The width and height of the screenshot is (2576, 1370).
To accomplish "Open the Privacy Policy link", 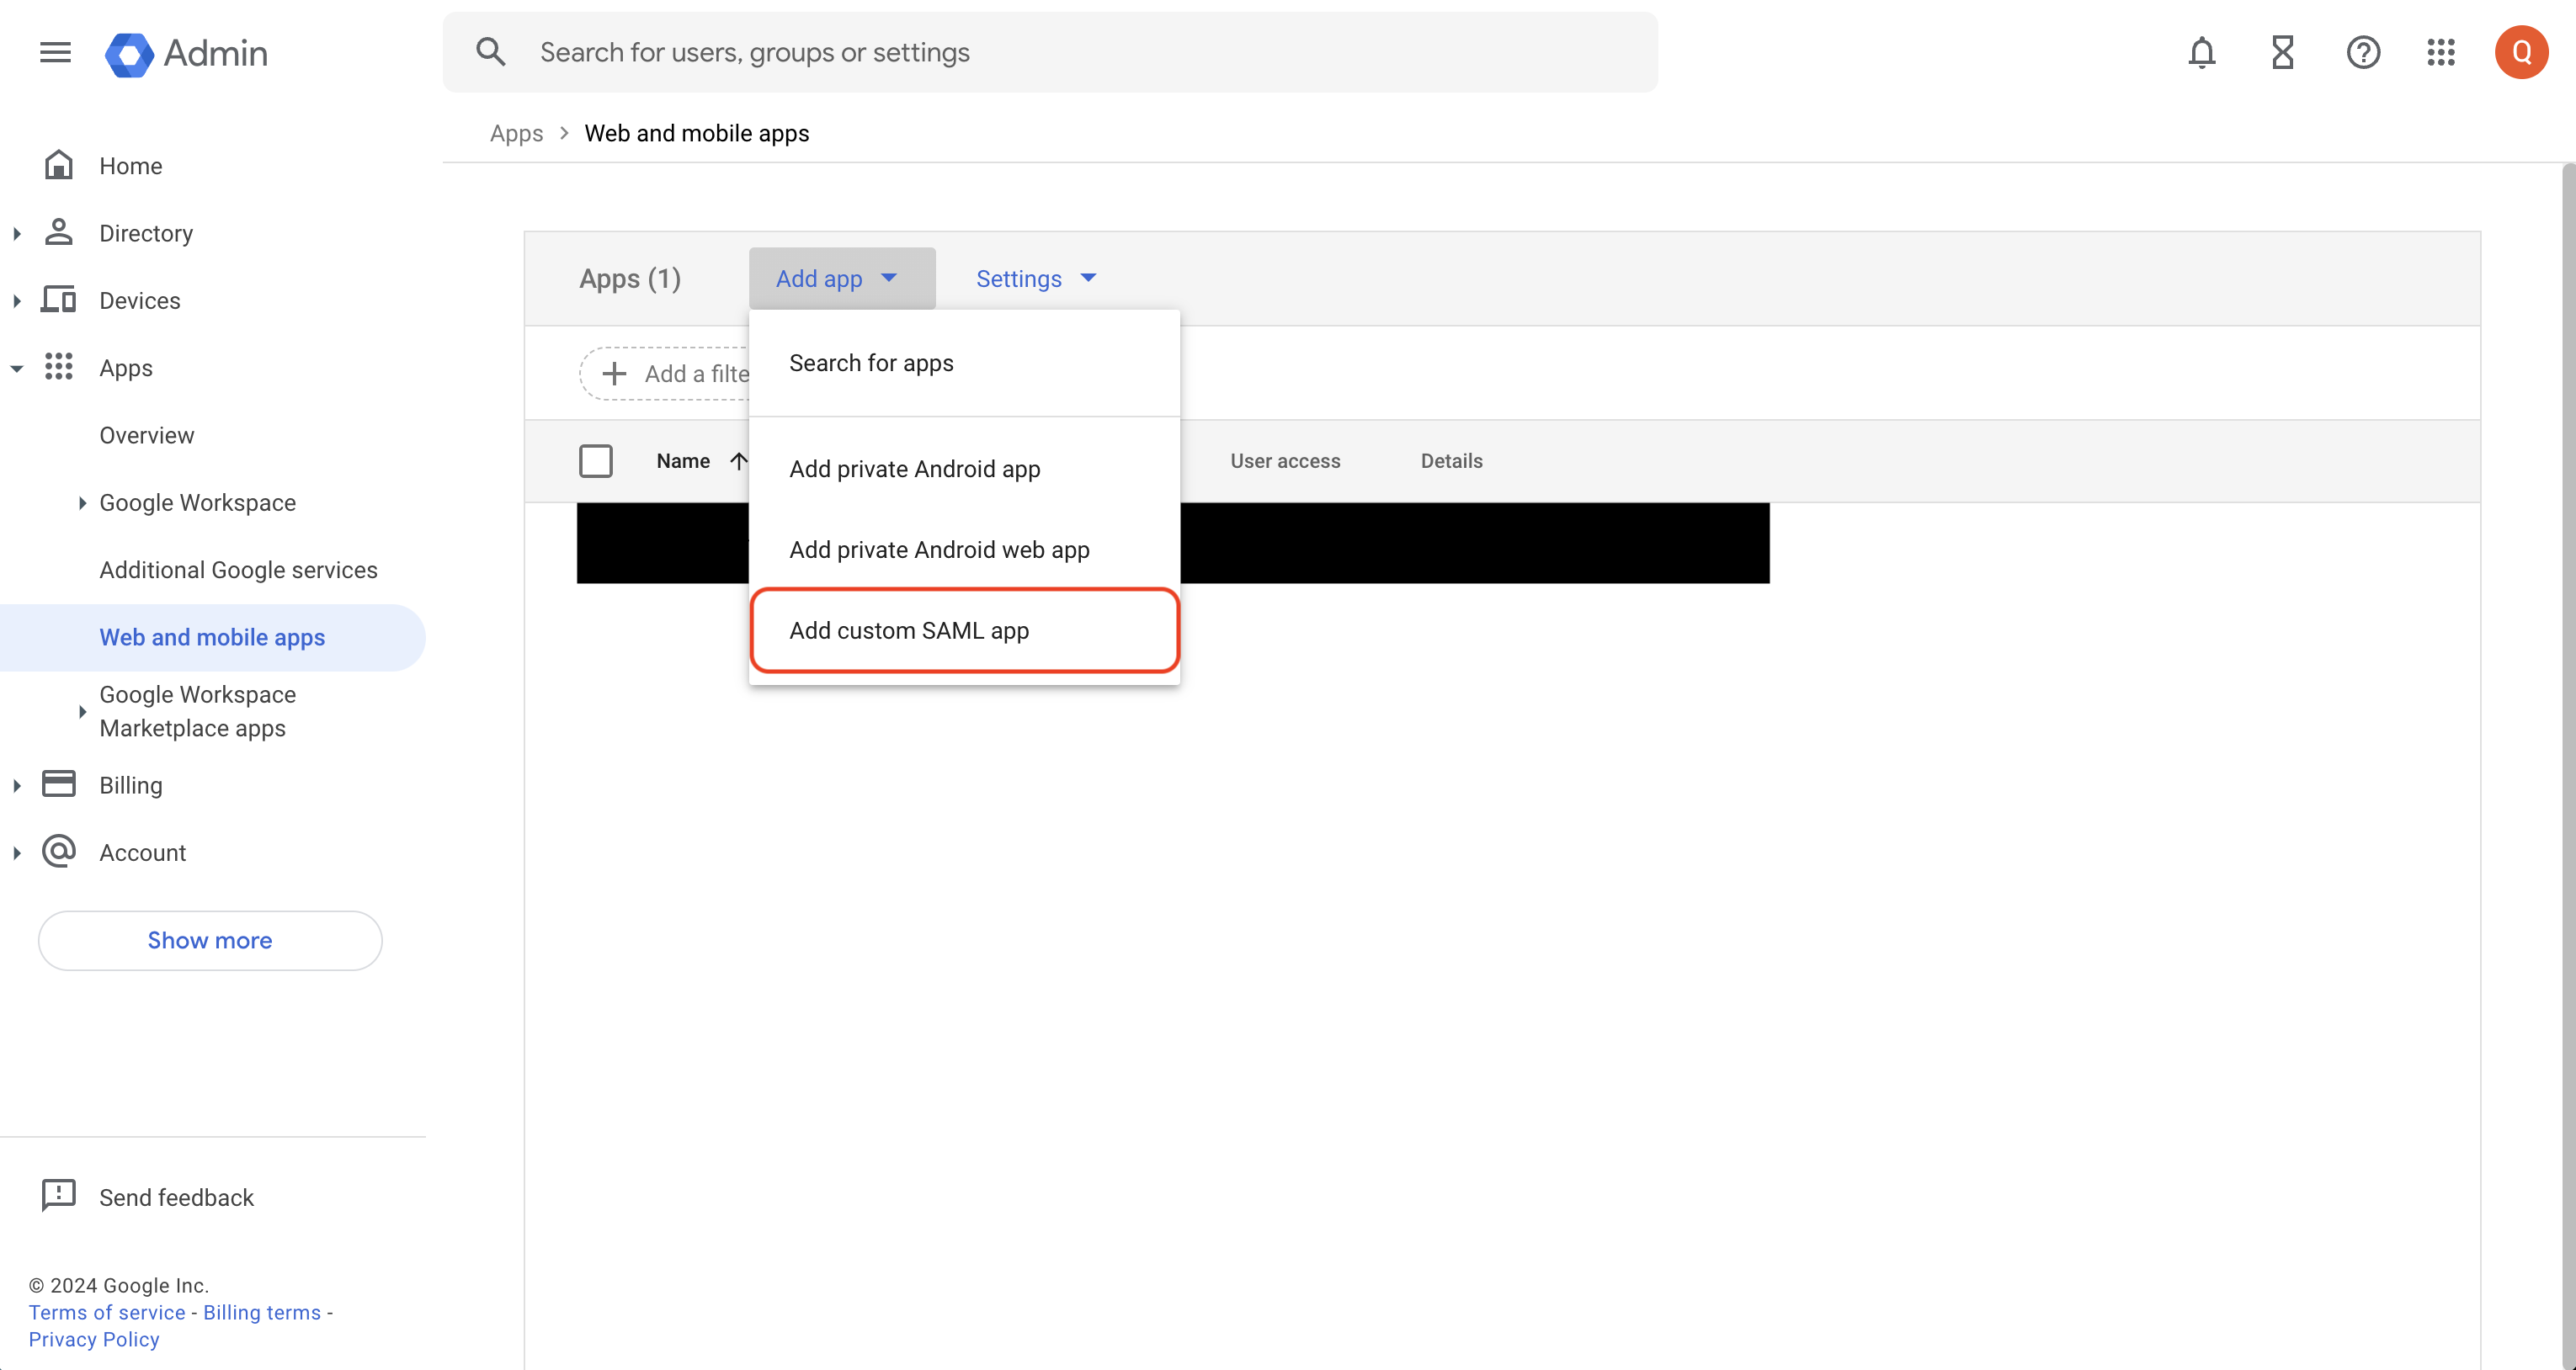I will (94, 1338).
